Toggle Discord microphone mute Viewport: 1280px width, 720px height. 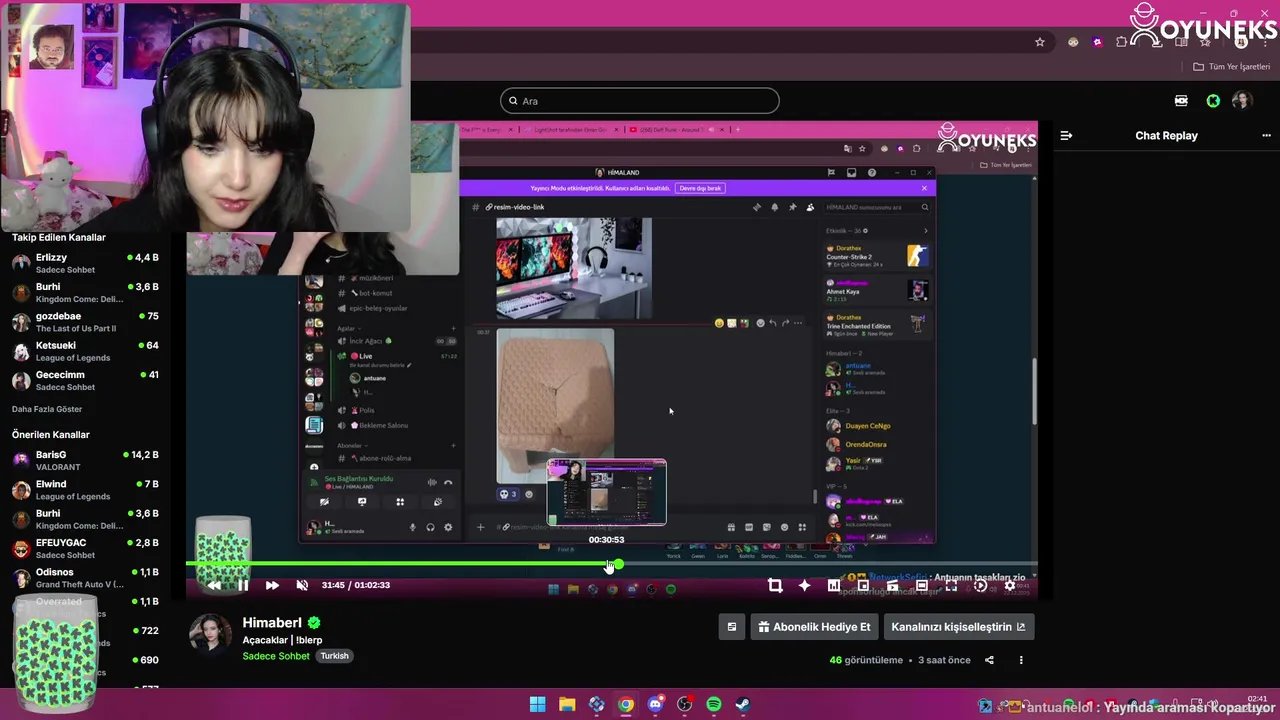coord(412,527)
